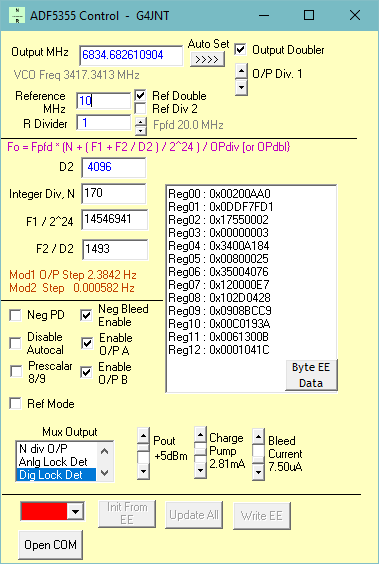Increase Charge Pump current up arrow
The height and width of the screenshot is (564, 379).
click(x=200, y=435)
